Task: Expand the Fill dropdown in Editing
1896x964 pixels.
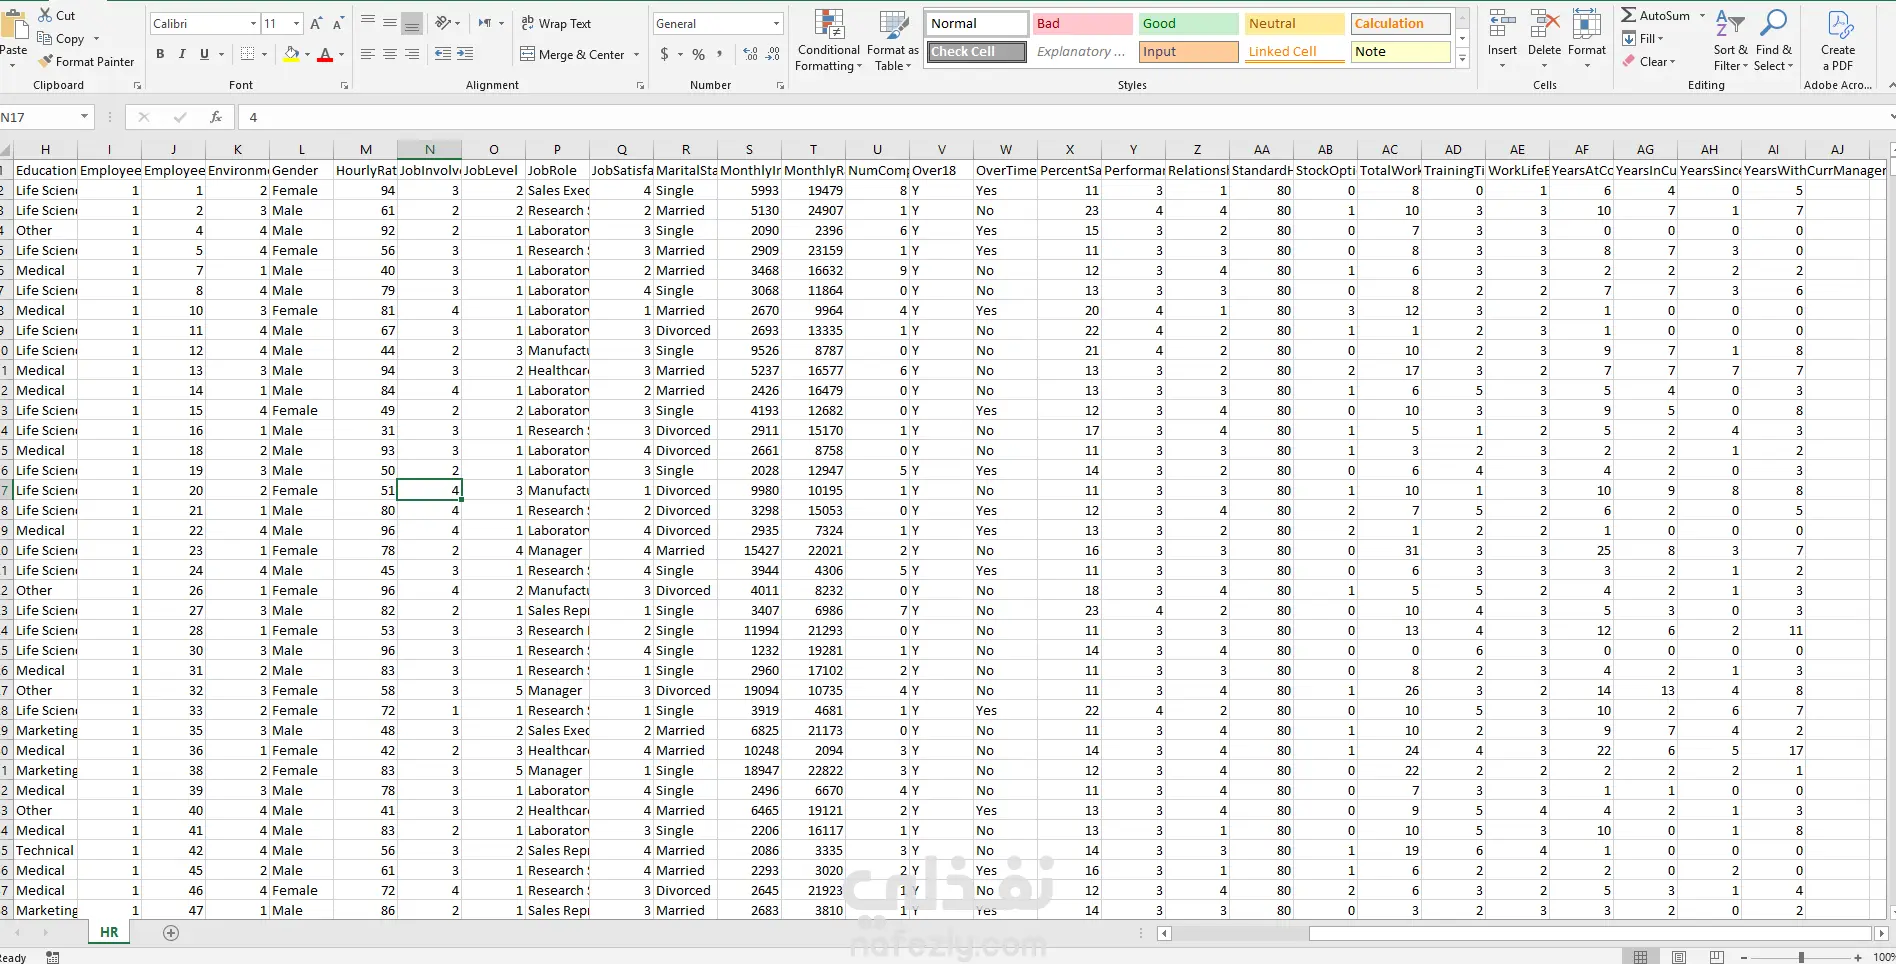Action: pyautogui.click(x=1659, y=39)
